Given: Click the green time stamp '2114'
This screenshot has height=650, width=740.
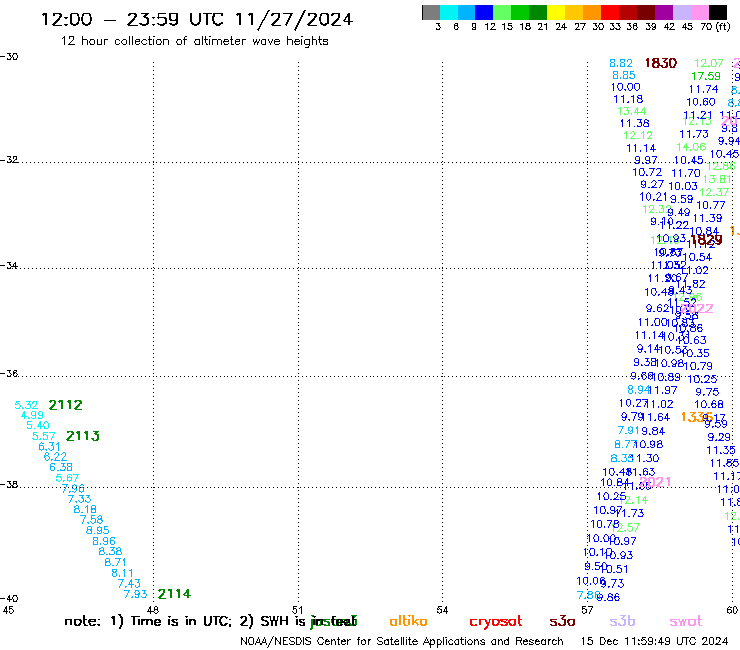Looking at the screenshot, I should tap(174, 594).
